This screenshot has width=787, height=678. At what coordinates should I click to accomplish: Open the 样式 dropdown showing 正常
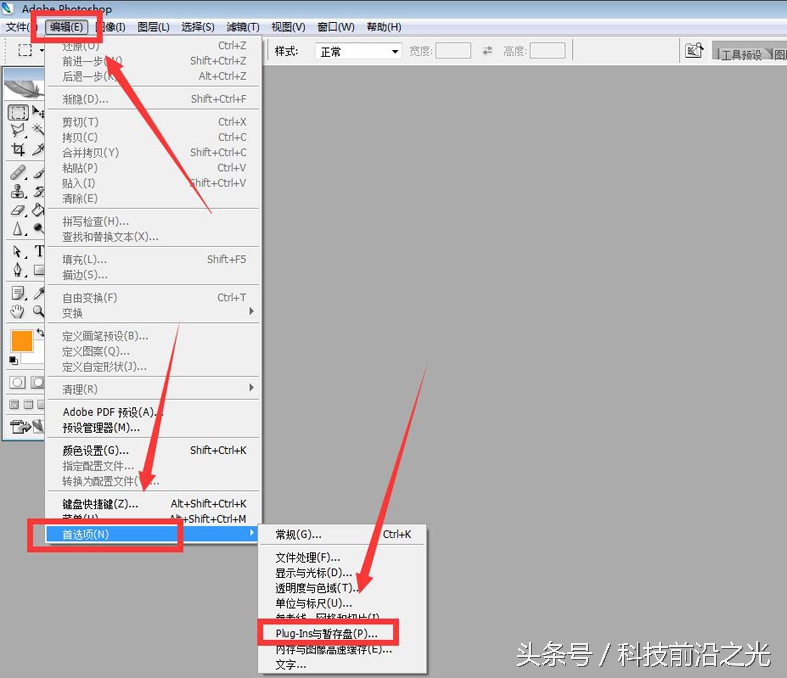coord(358,51)
